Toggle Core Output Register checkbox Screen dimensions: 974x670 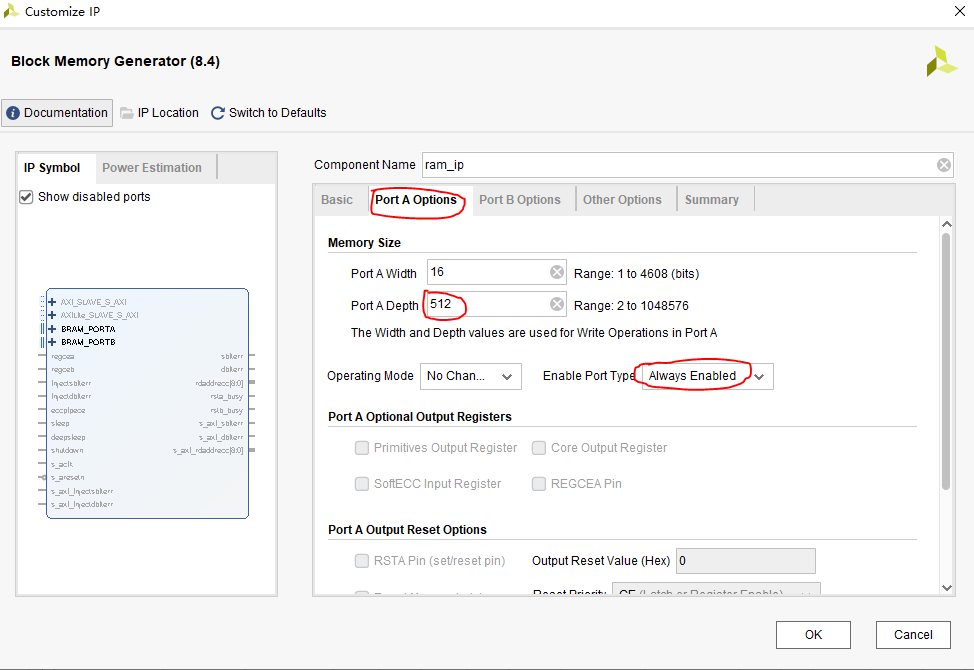tap(539, 448)
